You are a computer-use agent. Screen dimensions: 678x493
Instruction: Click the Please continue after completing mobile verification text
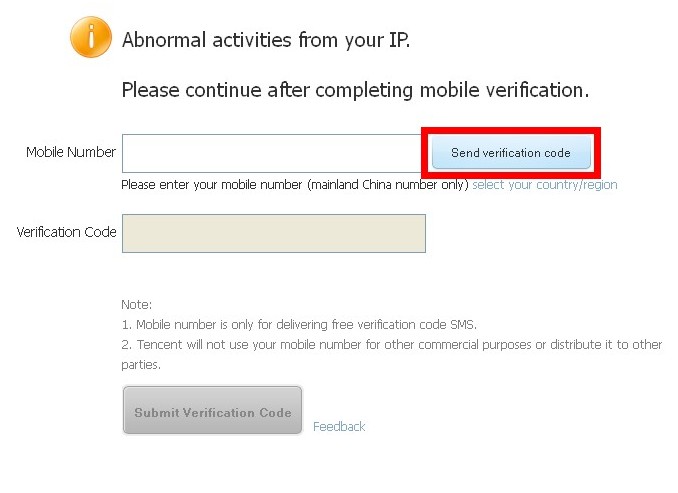355,90
